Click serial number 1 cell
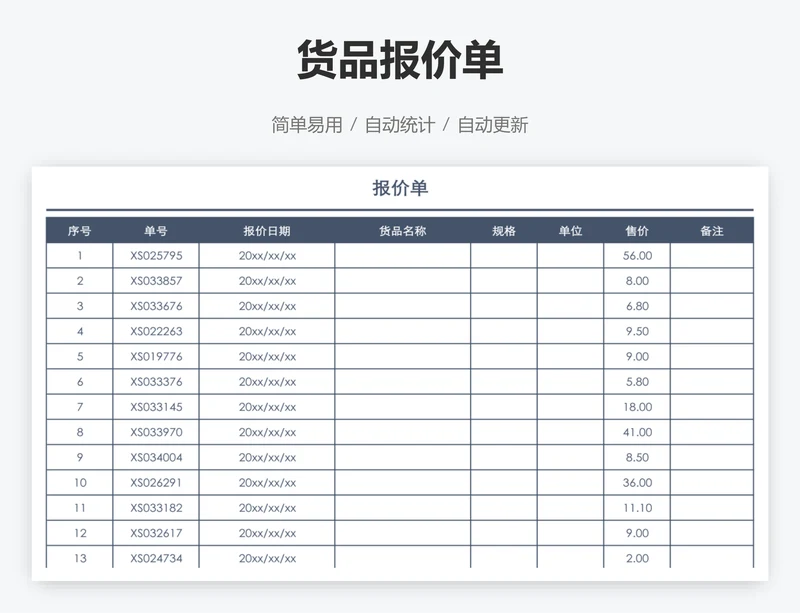Screen dimensions: 800x613 point(80,256)
